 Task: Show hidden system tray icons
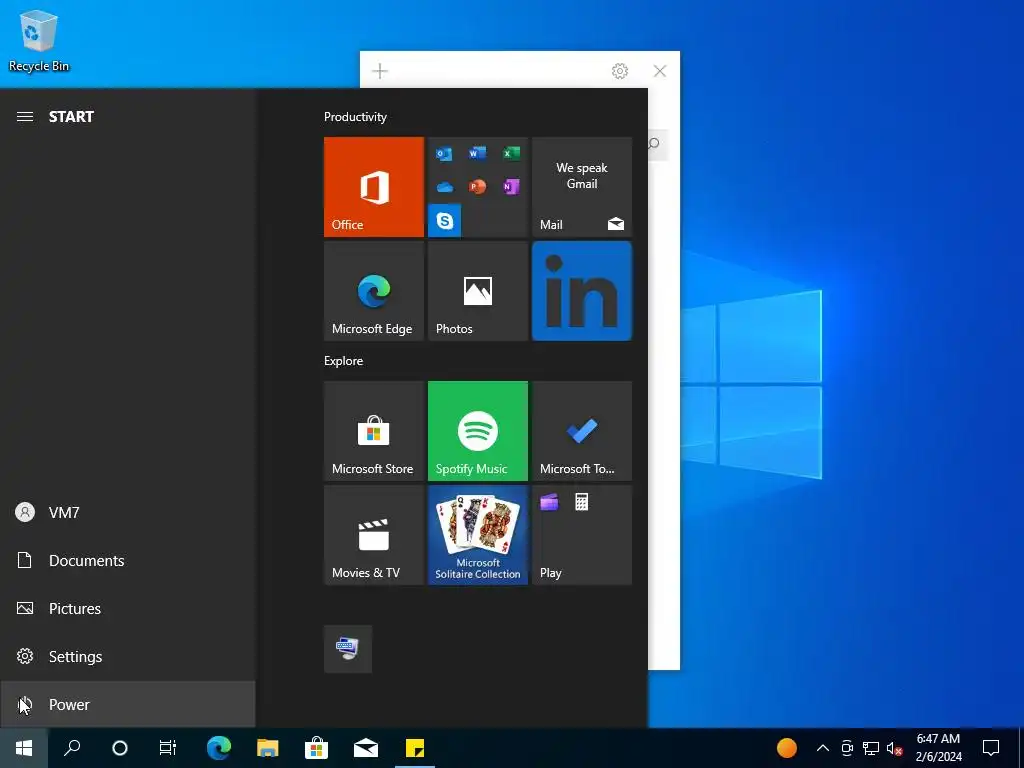point(823,748)
